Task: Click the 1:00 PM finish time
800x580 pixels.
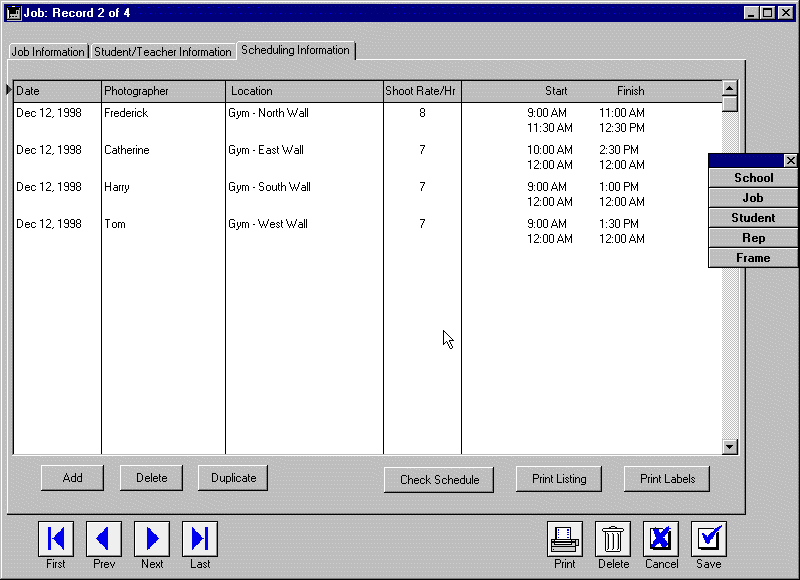Action: [x=619, y=187]
